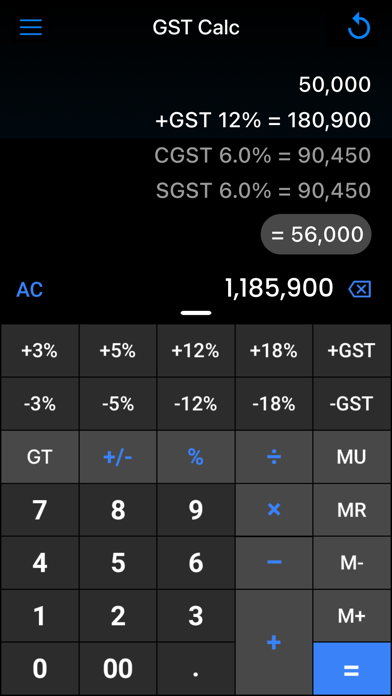Select the divide operator
The height and width of the screenshot is (696, 392).
click(274, 457)
